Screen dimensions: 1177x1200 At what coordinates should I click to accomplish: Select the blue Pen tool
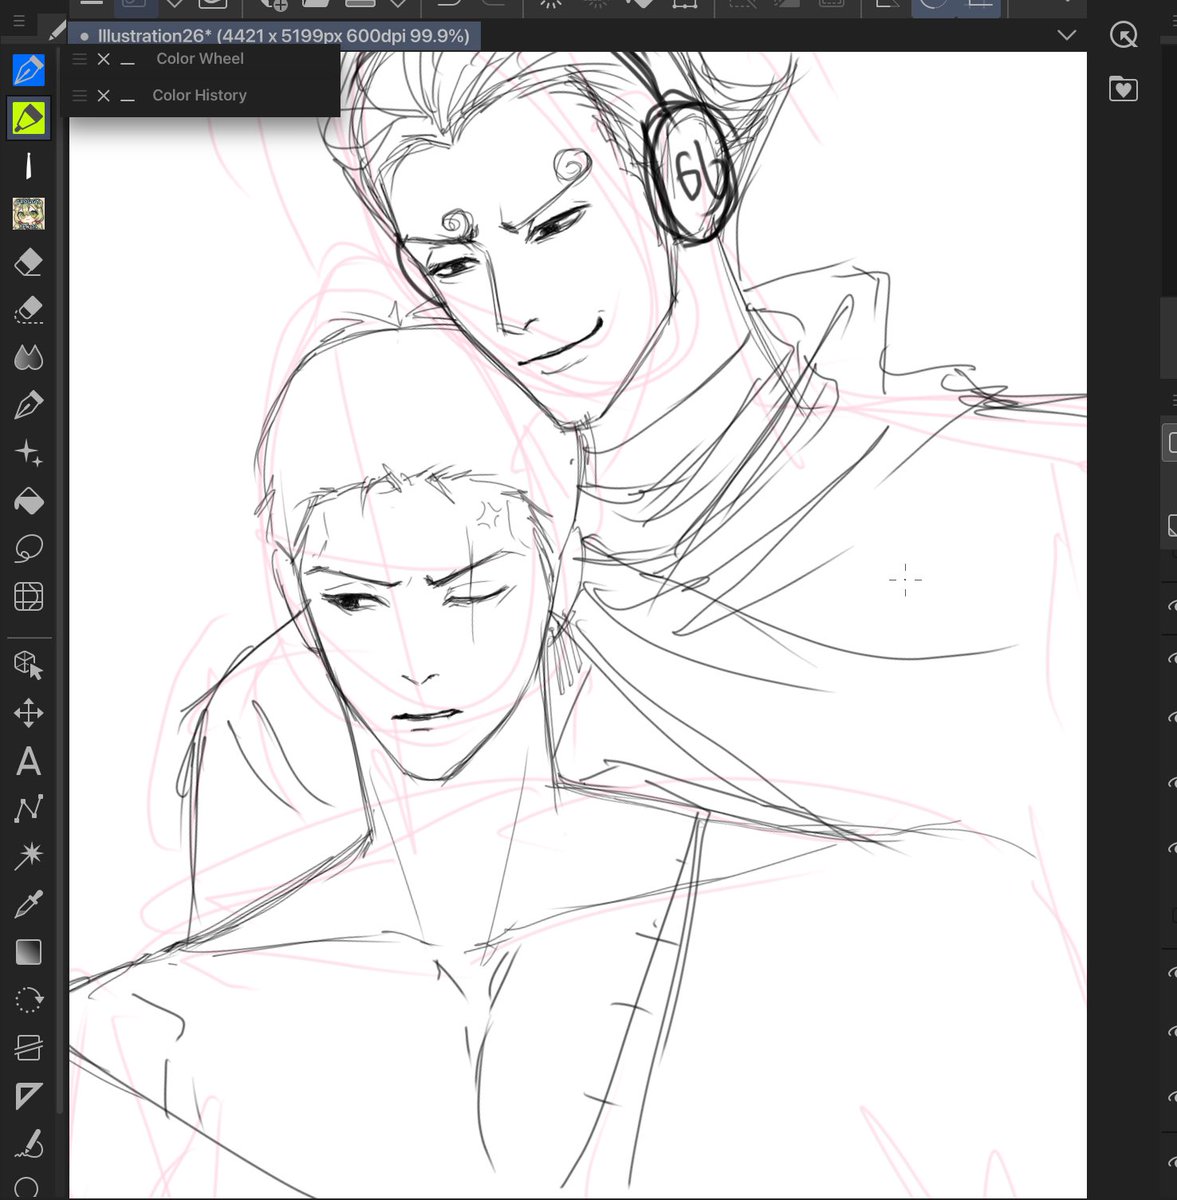pos(28,70)
